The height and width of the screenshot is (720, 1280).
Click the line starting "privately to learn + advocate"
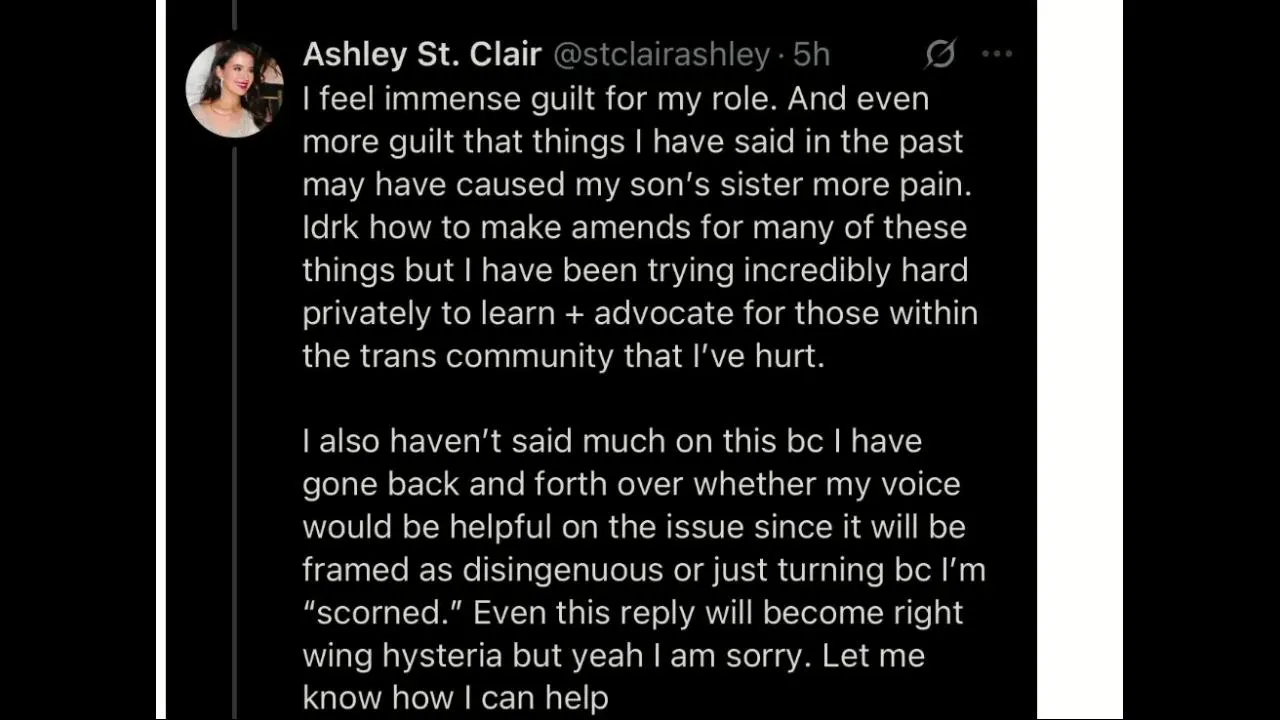point(639,314)
